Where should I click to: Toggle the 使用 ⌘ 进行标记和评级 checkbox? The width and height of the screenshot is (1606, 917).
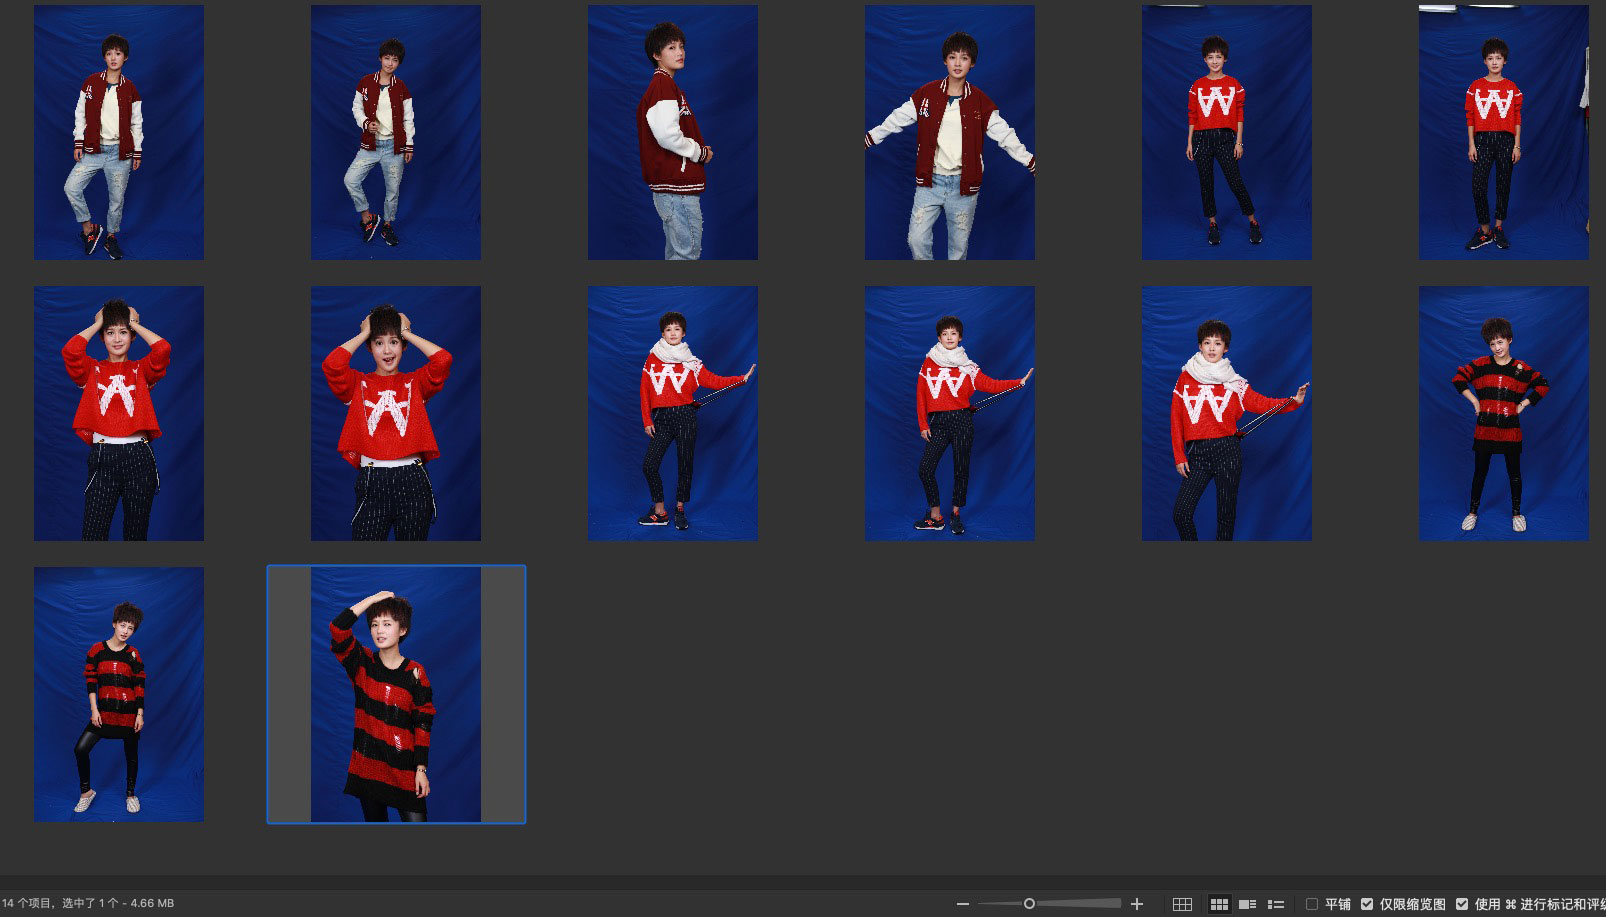point(1462,904)
